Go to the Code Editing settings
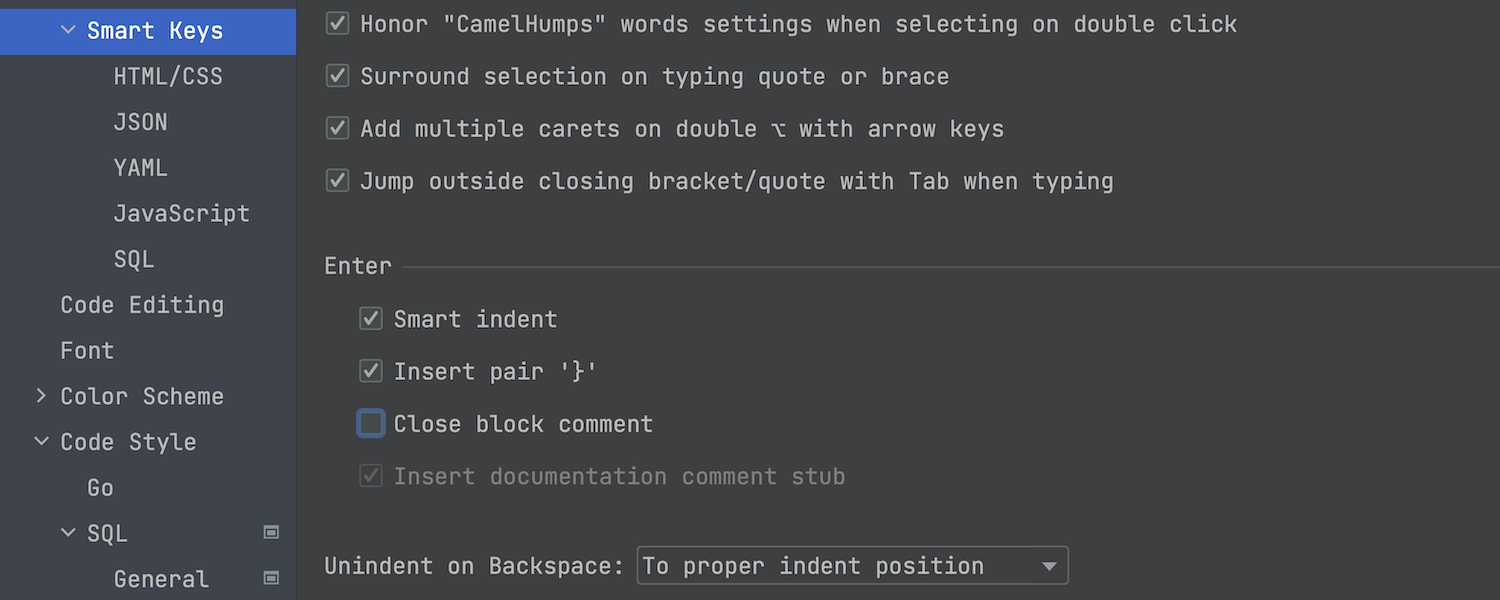 pos(142,305)
